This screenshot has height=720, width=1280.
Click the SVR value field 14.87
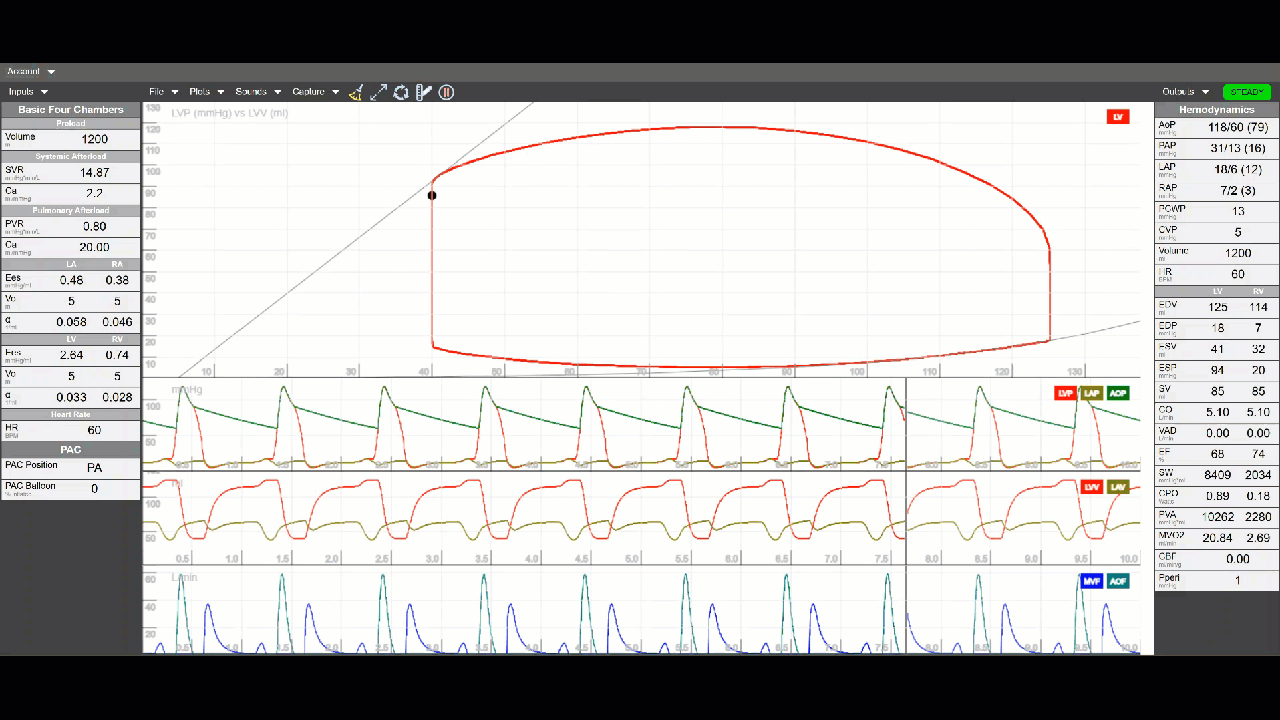(95, 173)
